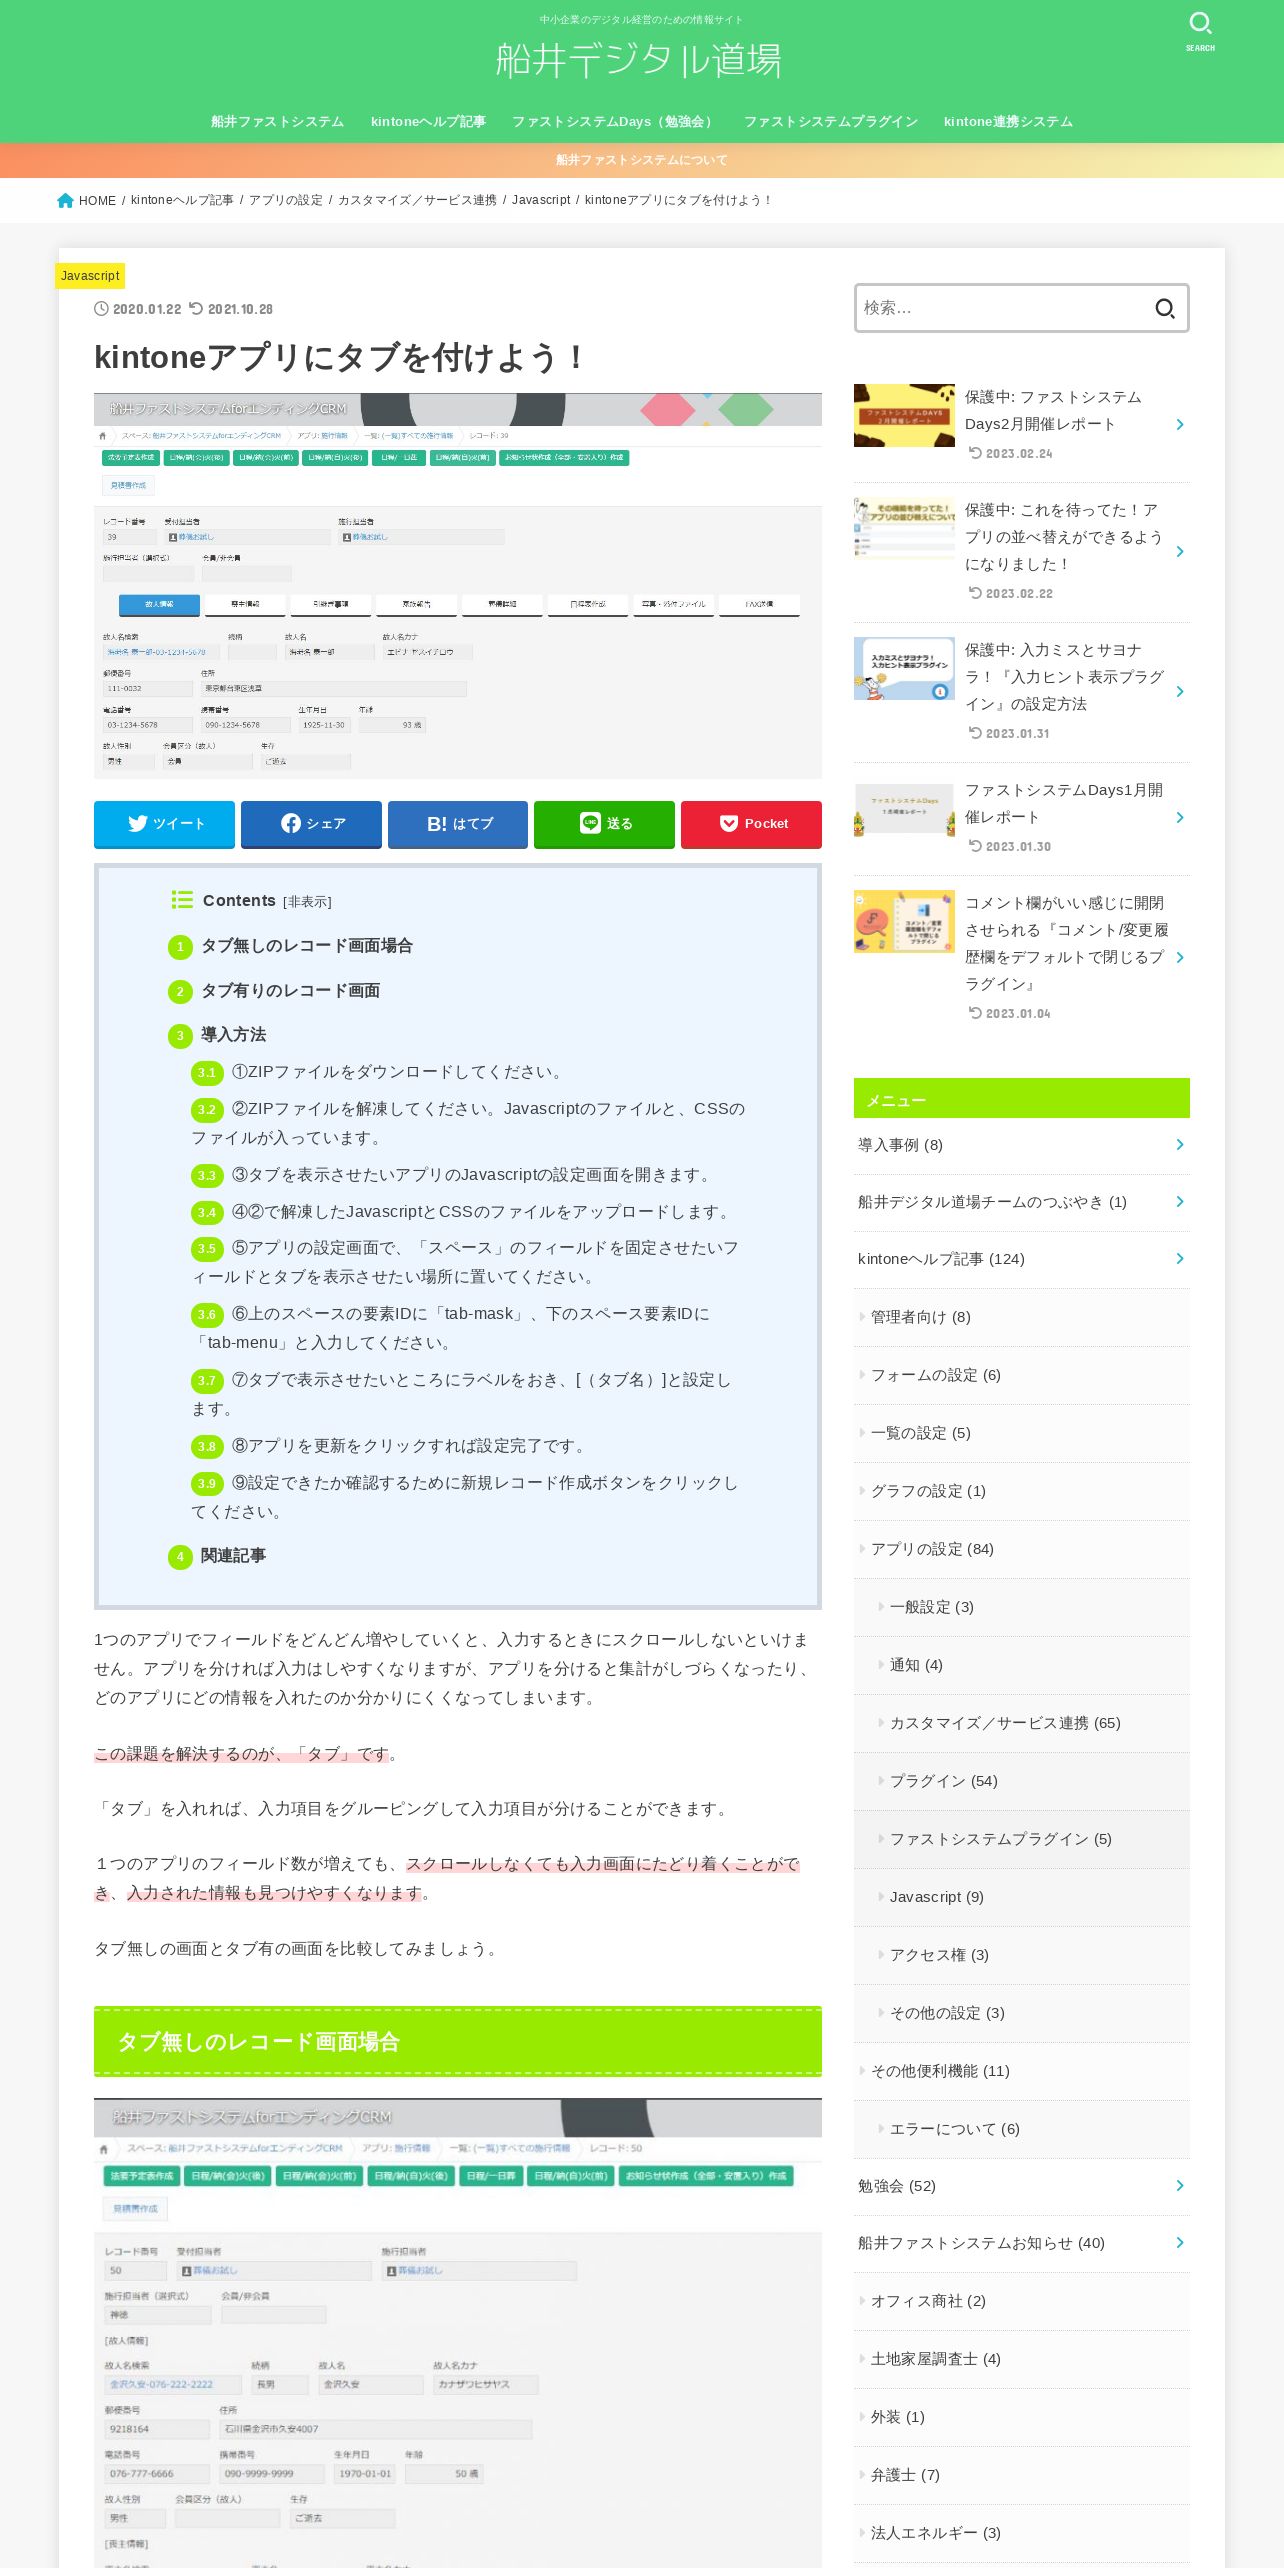Go to site title 船井デジタル道場
Viewport: 1284px width, 2568px height.
click(640, 60)
